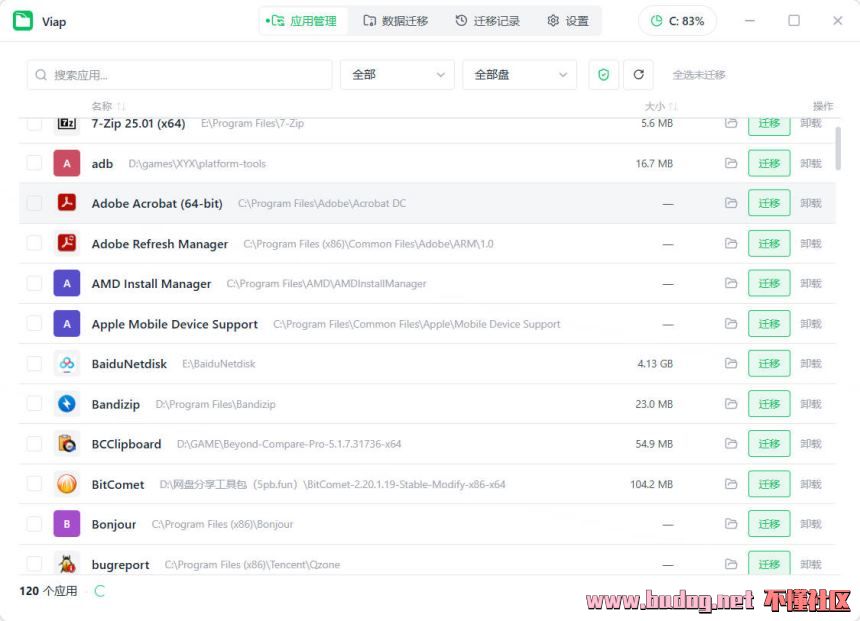The width and height of the screenshot is (860, 621).
Task: Tick the checkbox for Apple Mobile Device Support
Action: pos(34,324)
